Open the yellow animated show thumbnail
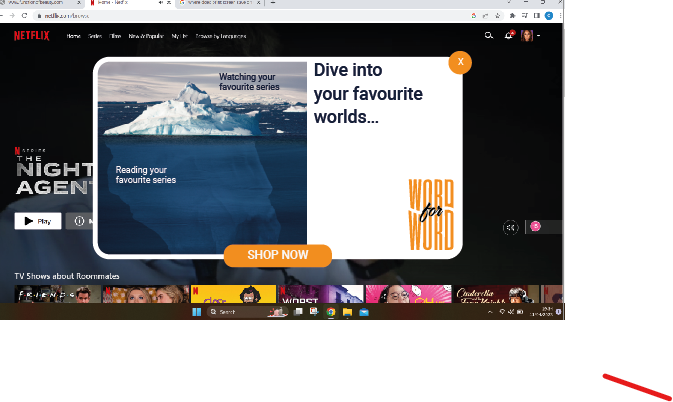The width and height of the screenshot is (673, 402). [233, 294]
